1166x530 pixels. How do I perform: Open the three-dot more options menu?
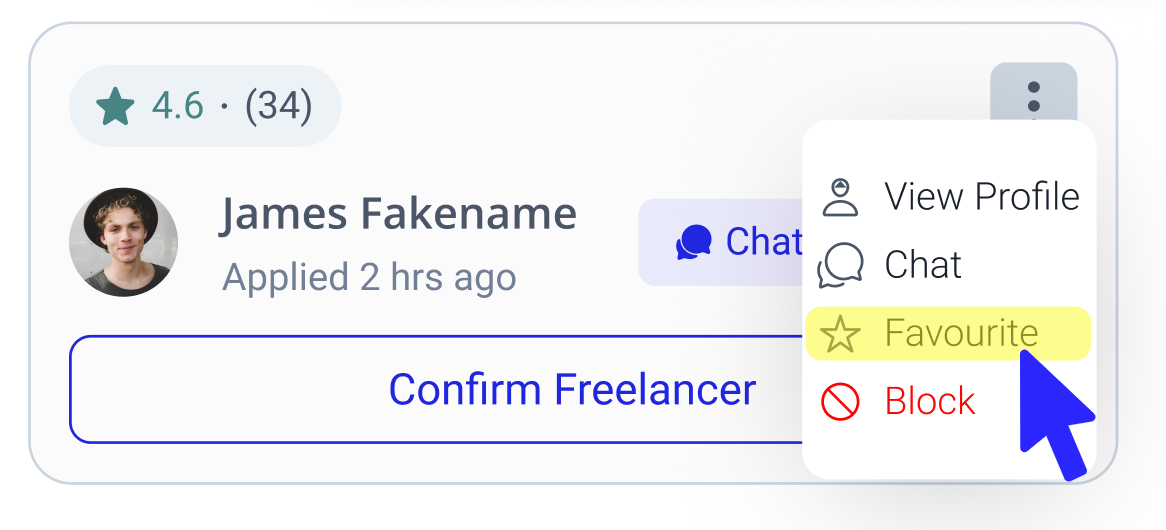1033,97
